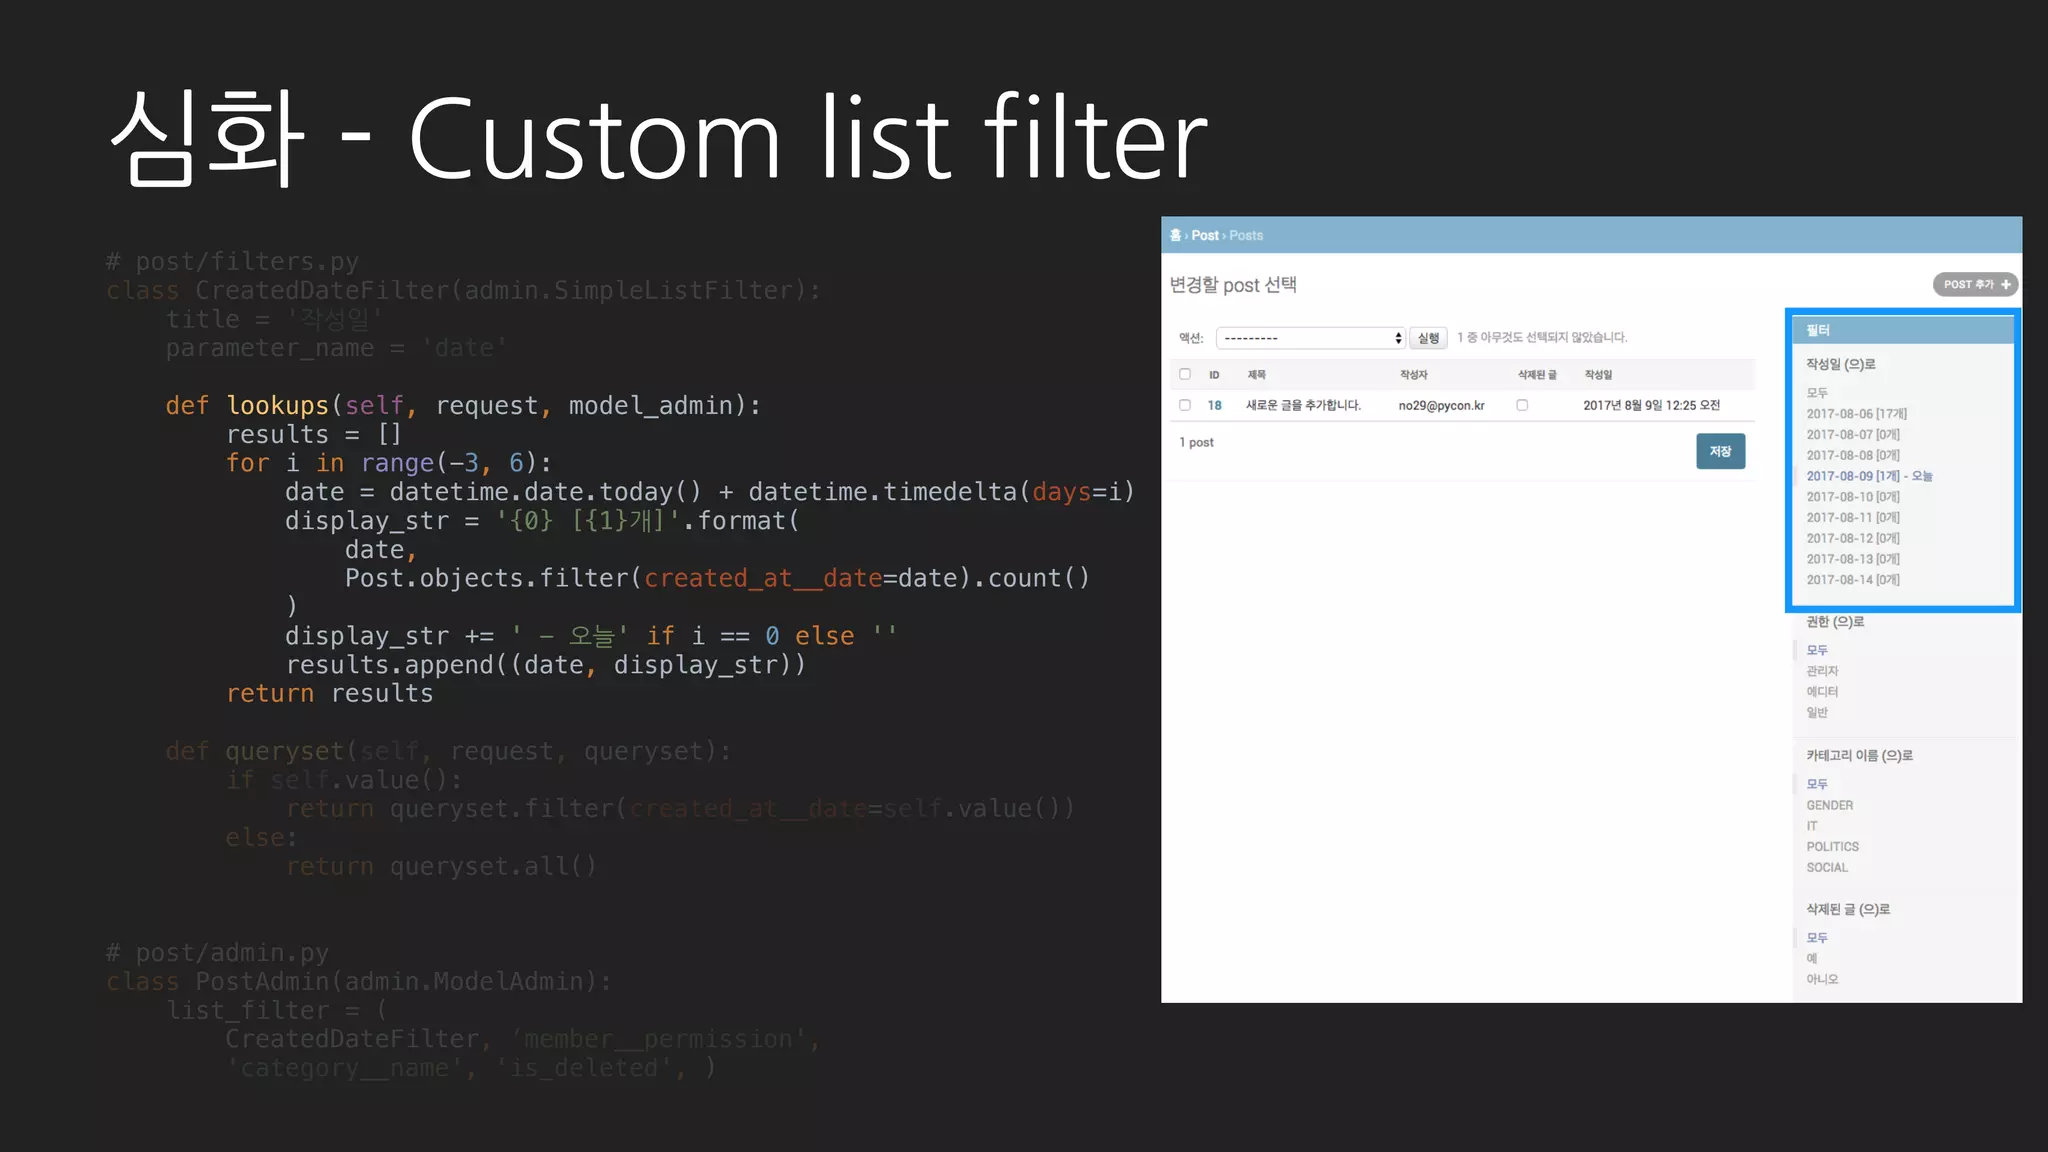
Task: Open post ID 18 link
Action: point(1214,405)
